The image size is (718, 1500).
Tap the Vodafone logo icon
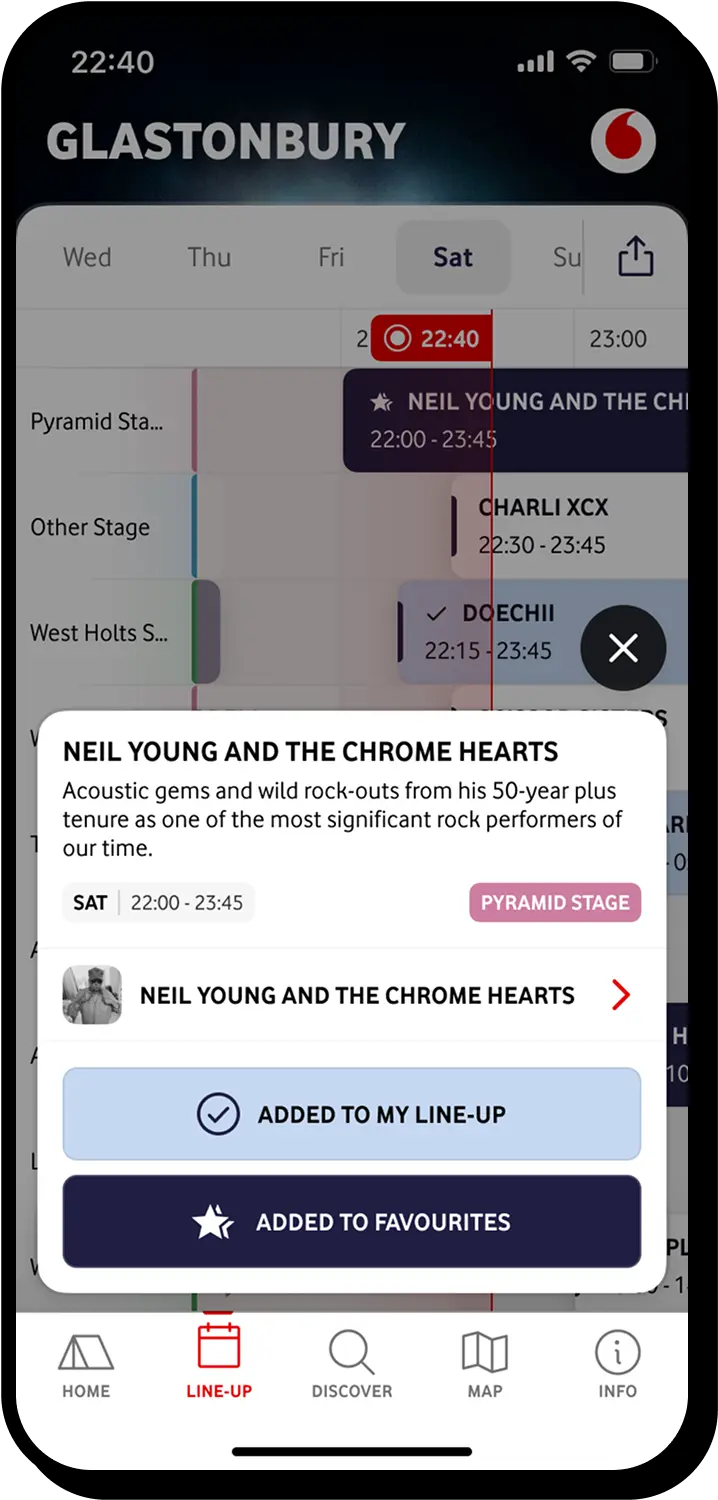[623, 141]
